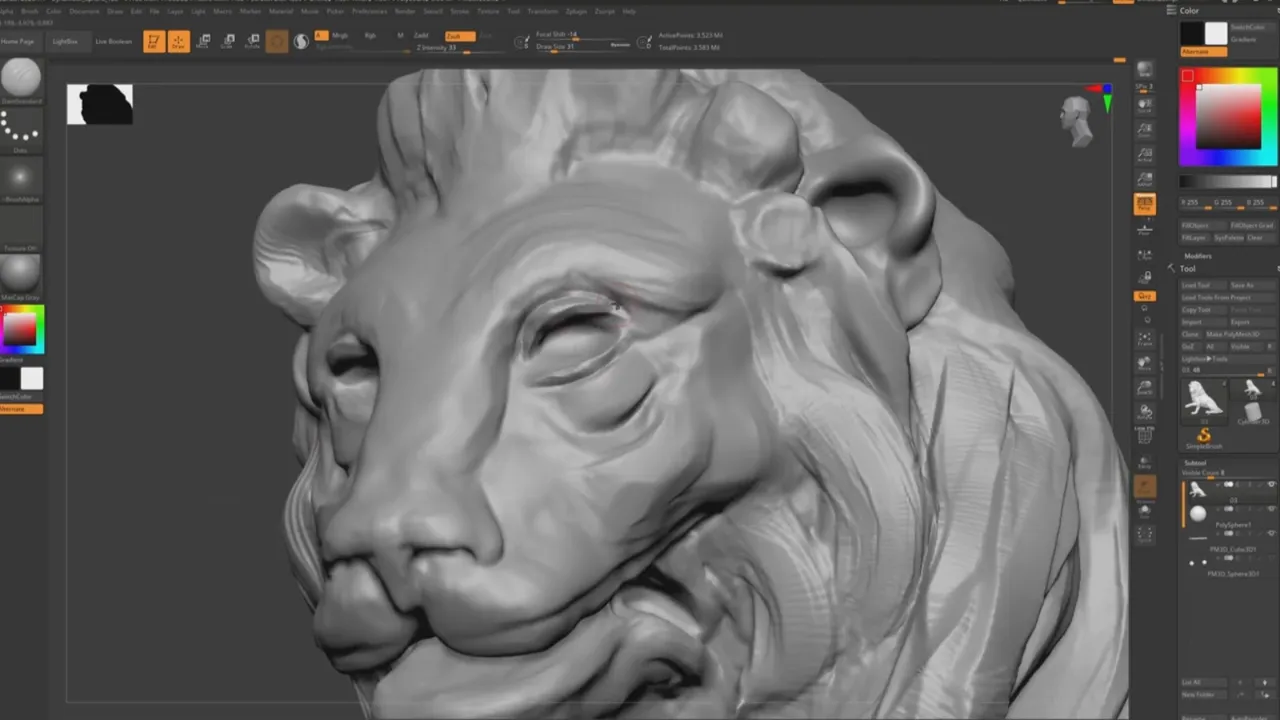Toggle Persp perspective view
Viewport: 1280px width, 720px height.
click(1145, 204)
